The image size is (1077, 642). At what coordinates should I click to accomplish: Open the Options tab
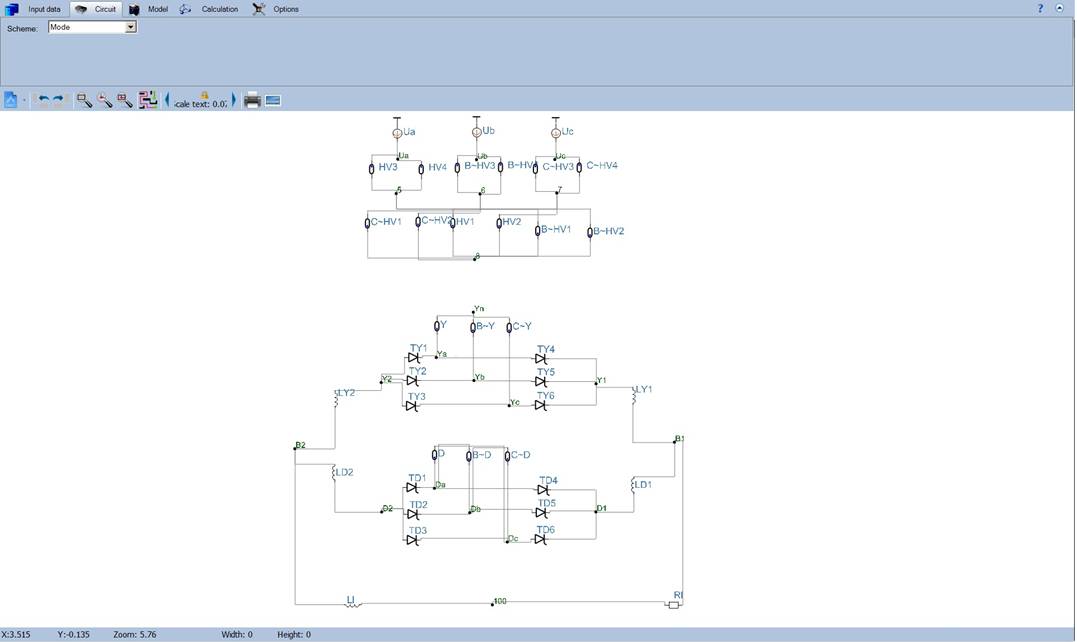point(275,9)
